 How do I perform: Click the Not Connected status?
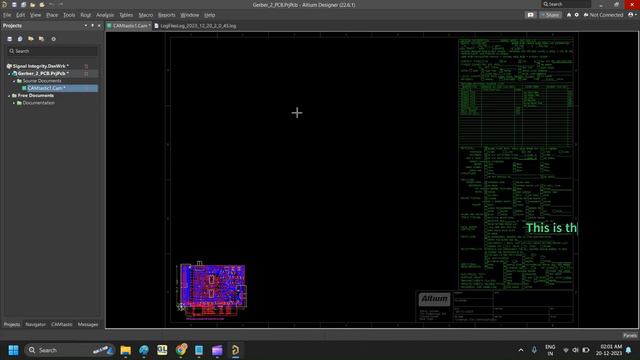tap(603, 15)
